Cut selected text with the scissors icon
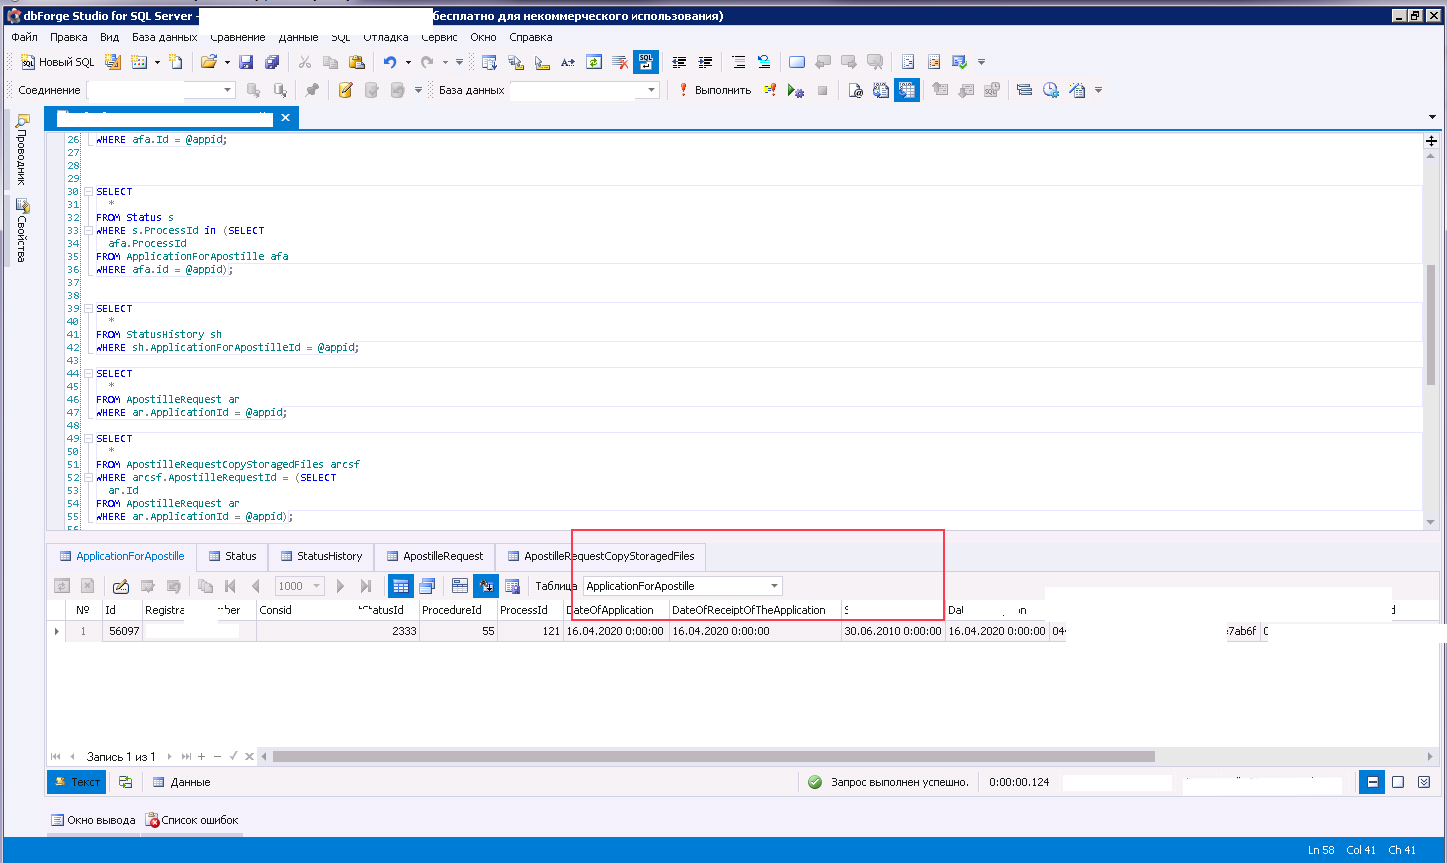This screenshot has height=863, width=1447. point(305,62)
